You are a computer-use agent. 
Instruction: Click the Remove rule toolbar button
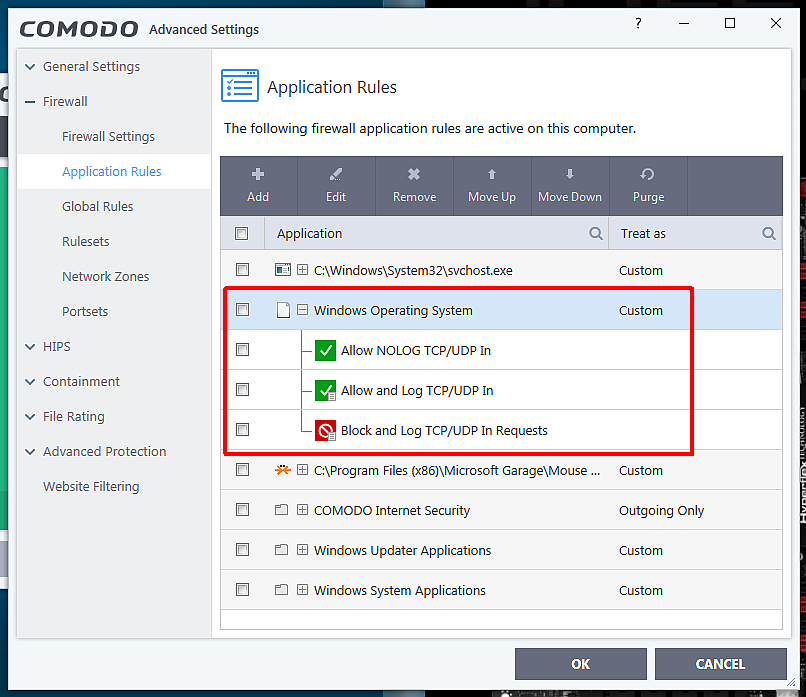click(x=414, y=186)
